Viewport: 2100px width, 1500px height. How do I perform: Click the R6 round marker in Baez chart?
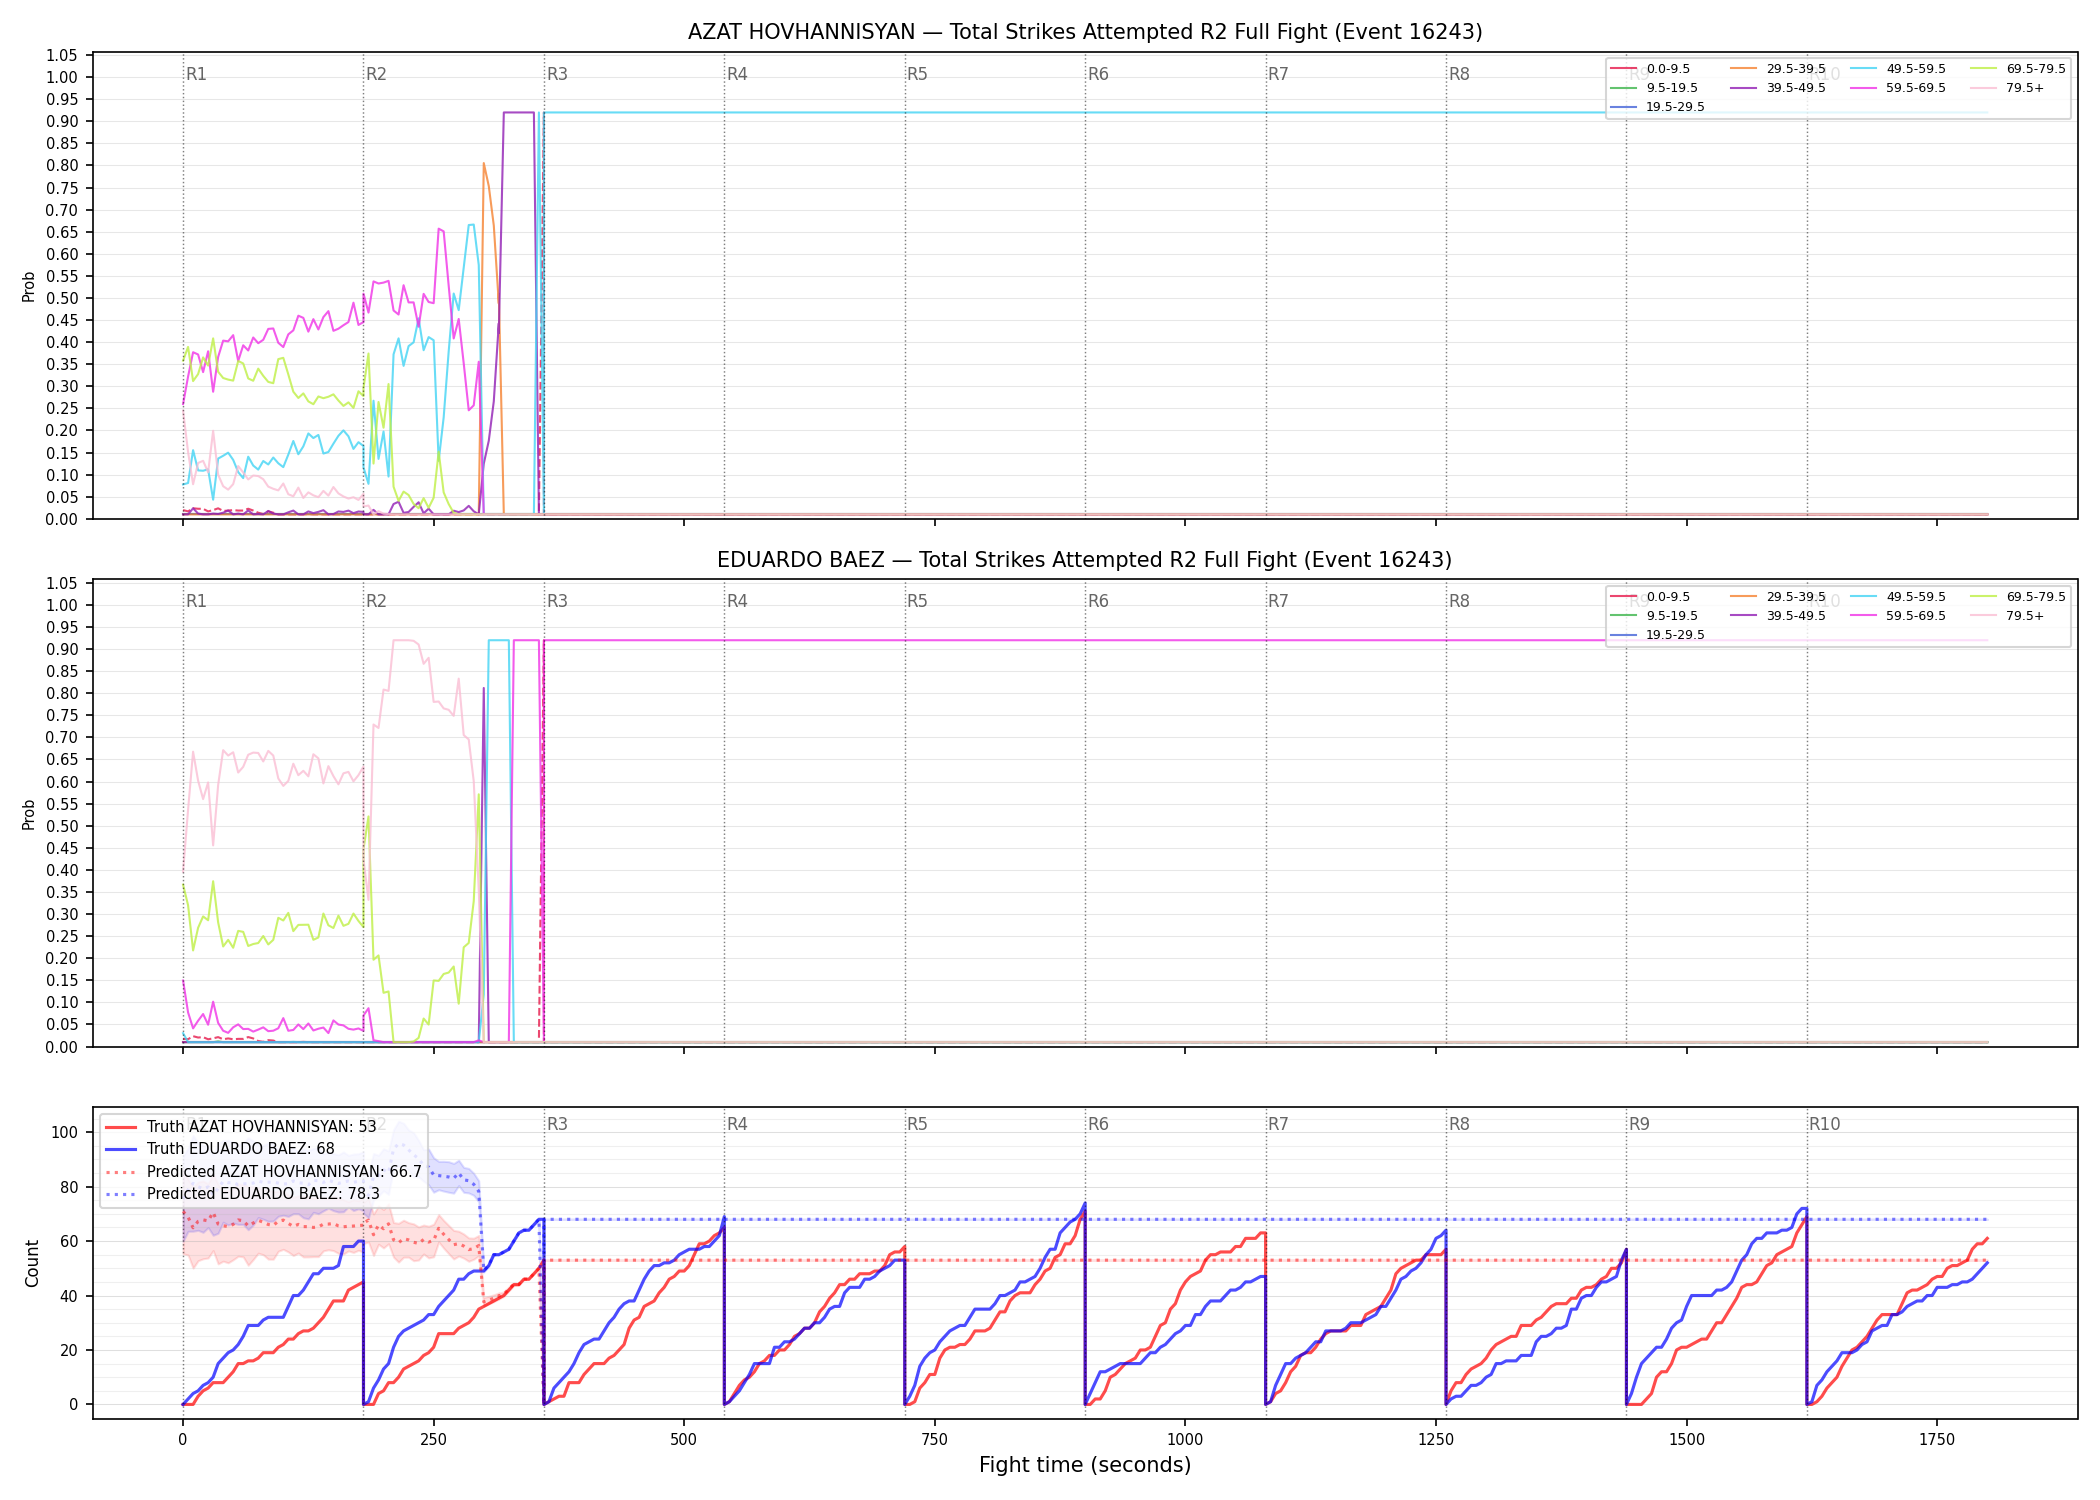pyautogui.click(x=1098, y=601)
